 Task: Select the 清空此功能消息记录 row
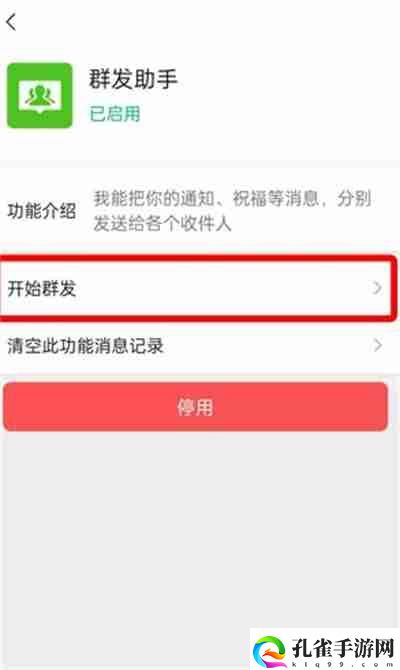coord(200,346)
